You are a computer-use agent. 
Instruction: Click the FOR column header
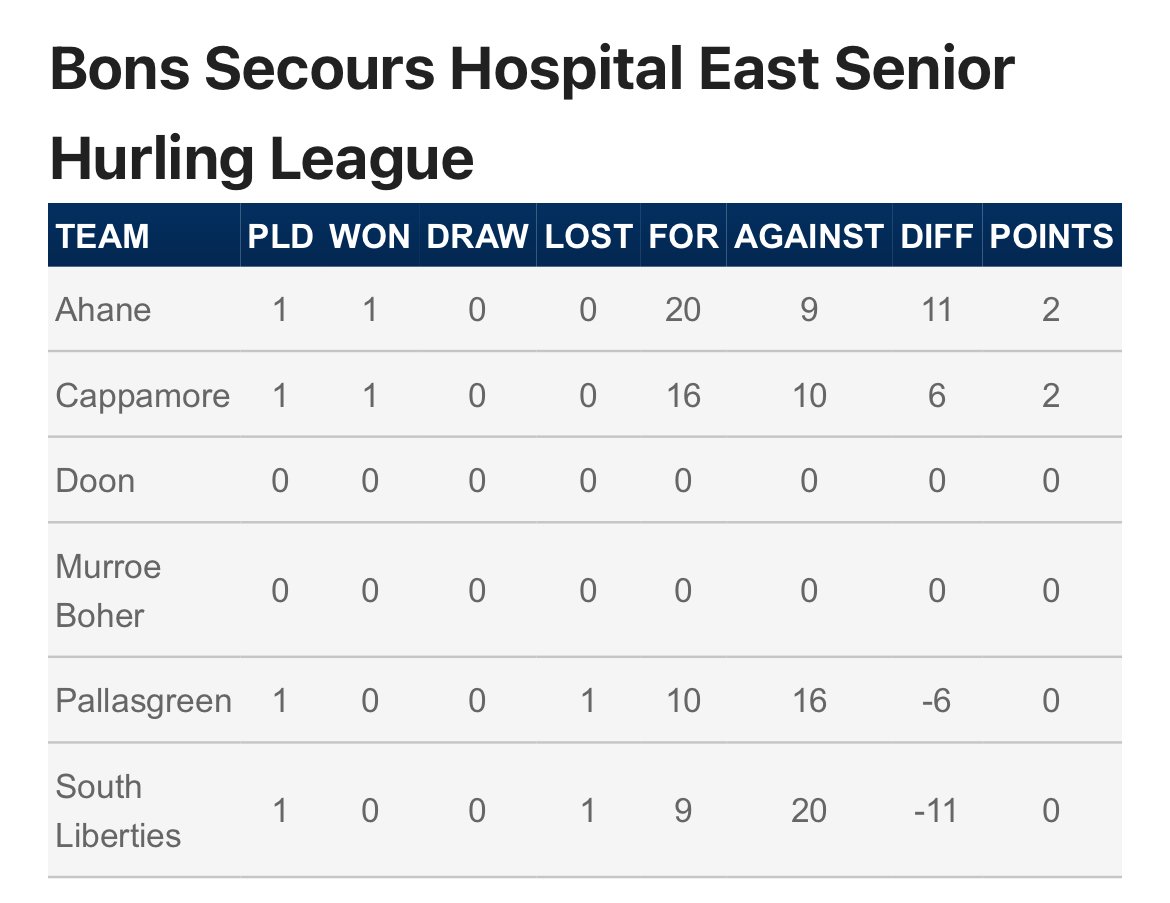(683, 237)
